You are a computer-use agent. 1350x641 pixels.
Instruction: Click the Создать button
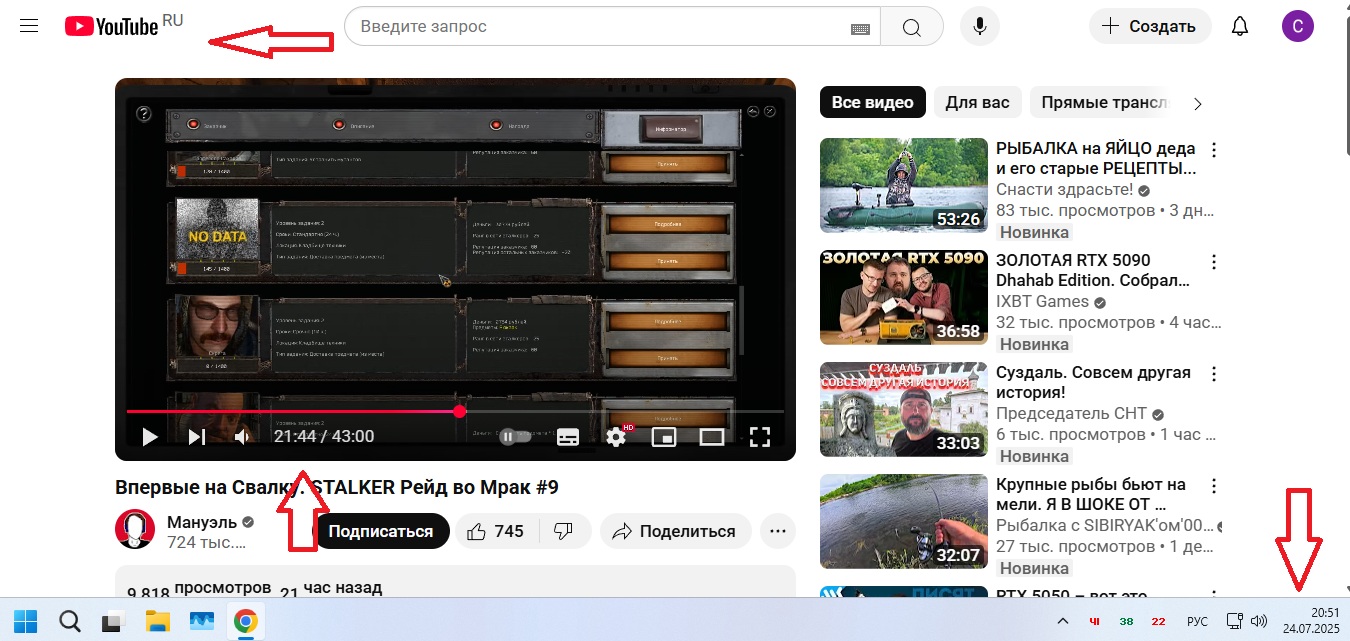1150,27
